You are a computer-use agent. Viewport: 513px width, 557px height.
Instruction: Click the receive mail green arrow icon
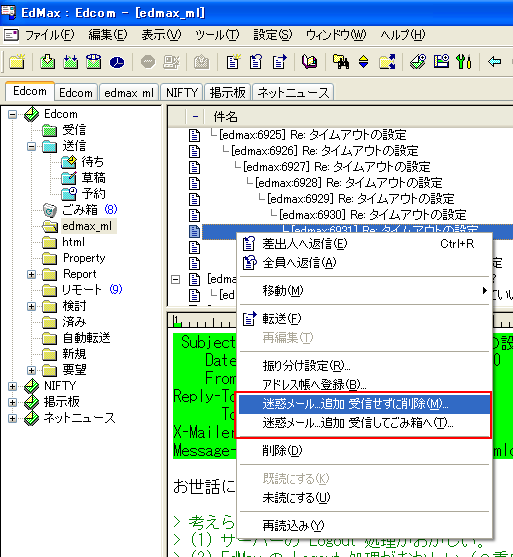pyautogui.click(x=48, y=62)
